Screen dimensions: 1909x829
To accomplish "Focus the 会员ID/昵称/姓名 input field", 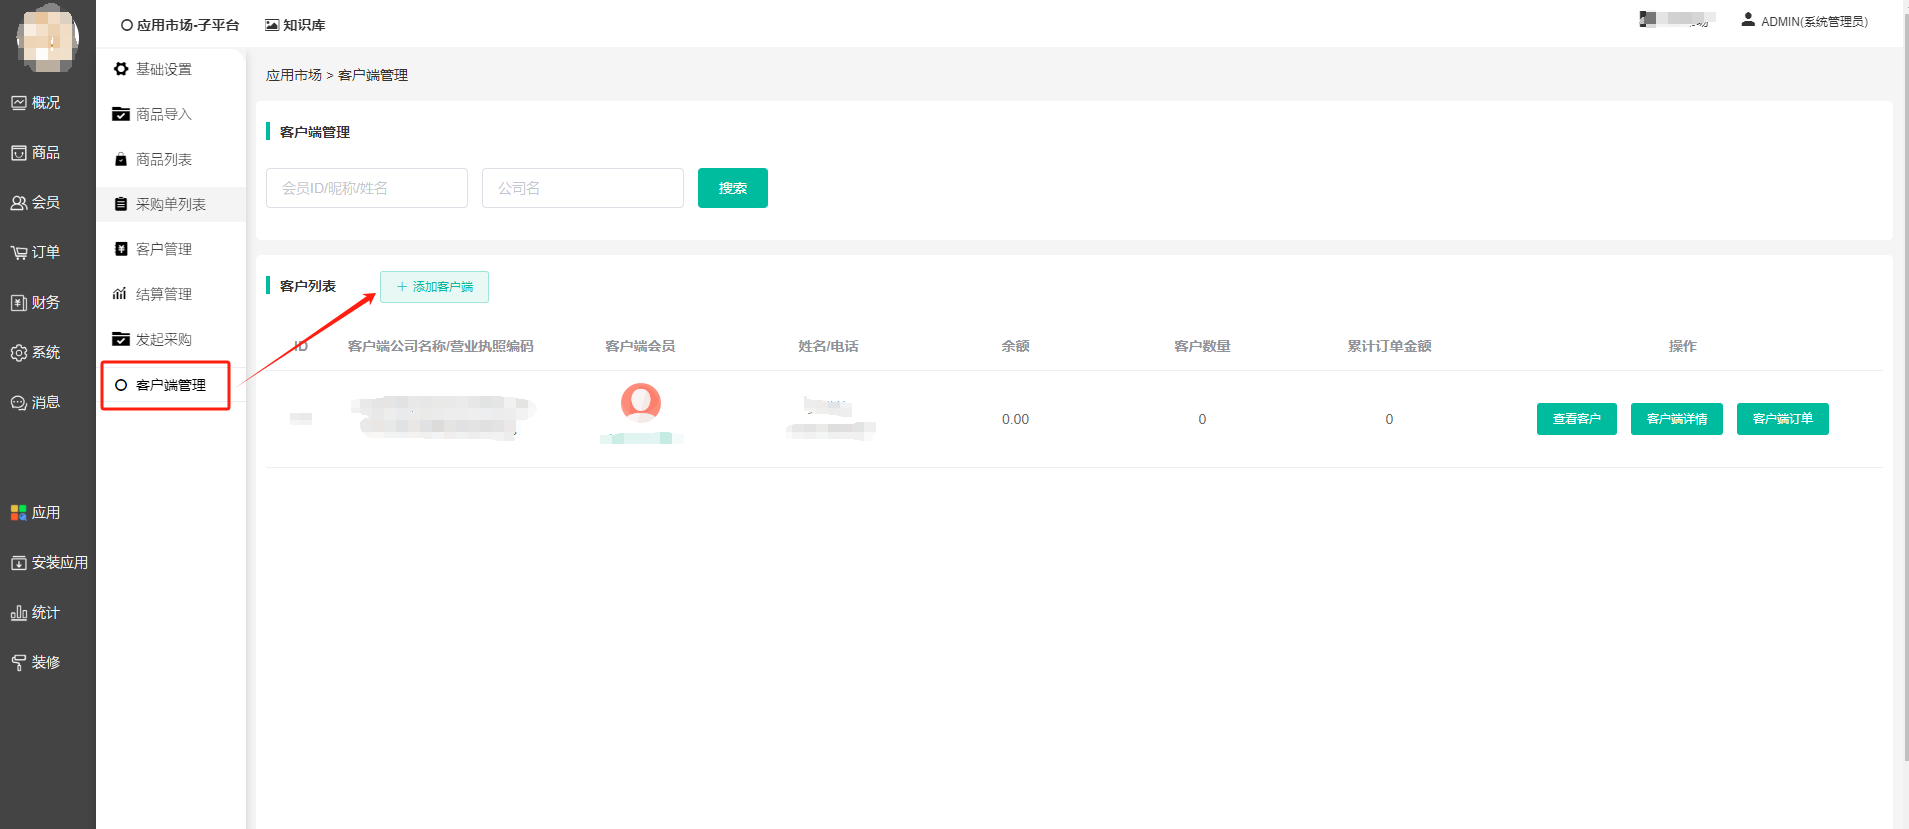I will pos(366,188).
